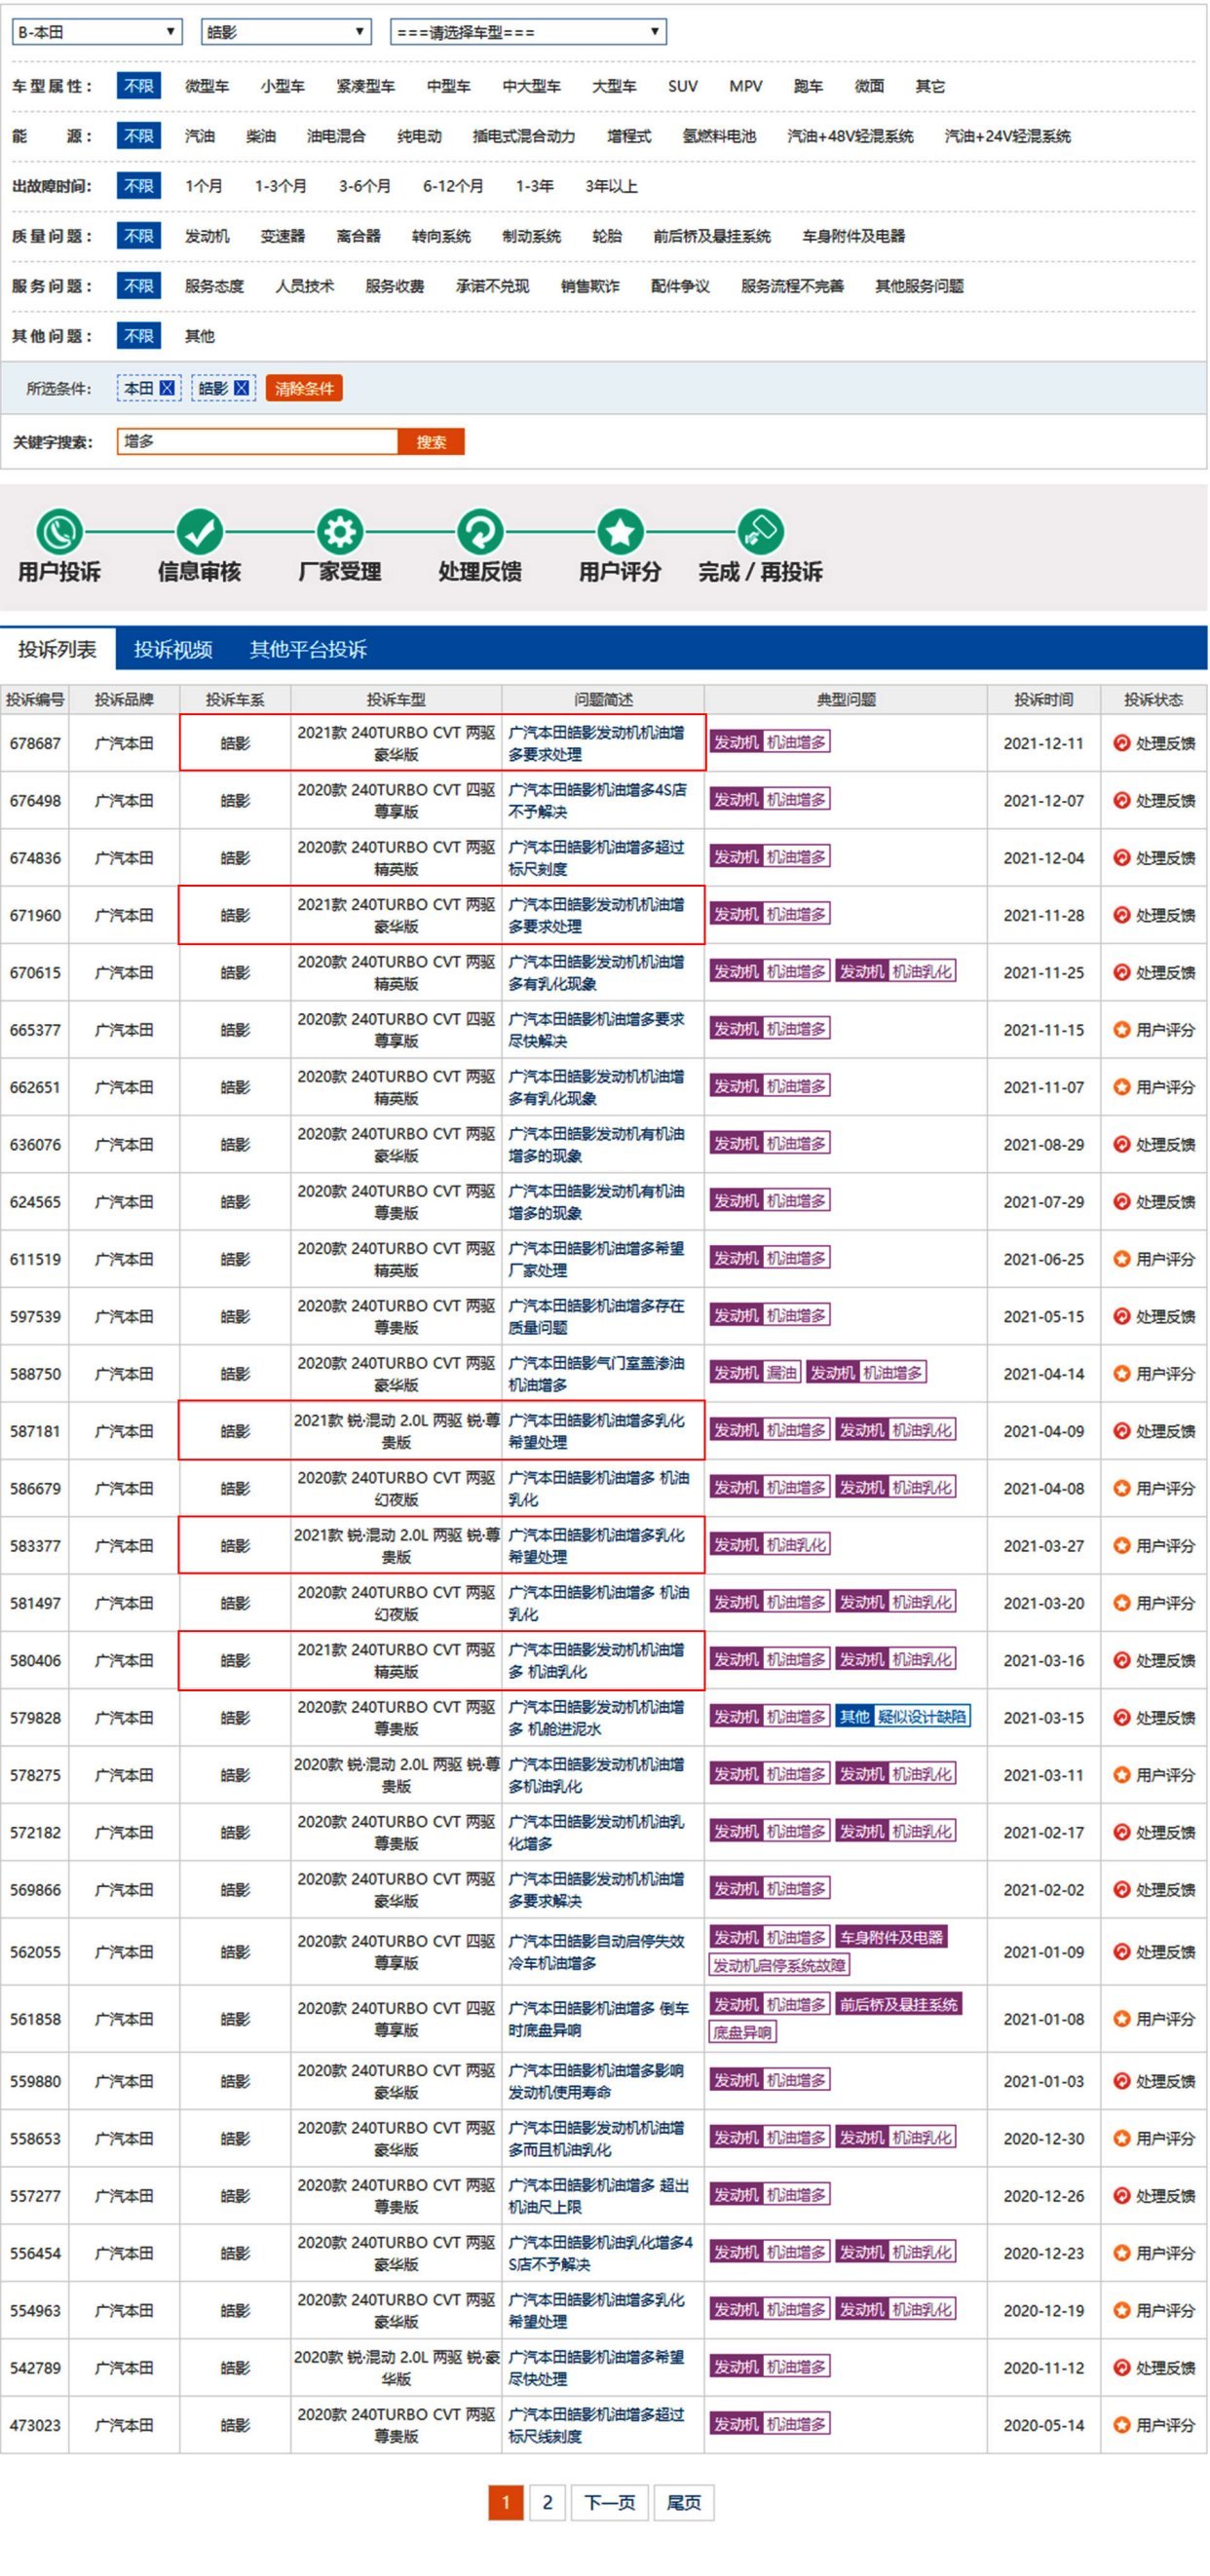Click the 下一页 pagination button

(x=609, y=2503)
